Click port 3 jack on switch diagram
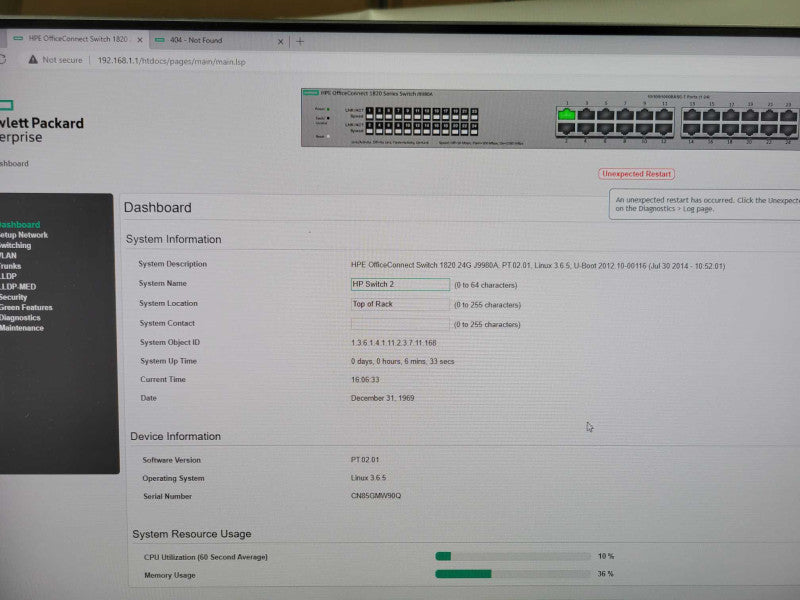The height and width of the screenshot is (600, 800). (586, 115)
